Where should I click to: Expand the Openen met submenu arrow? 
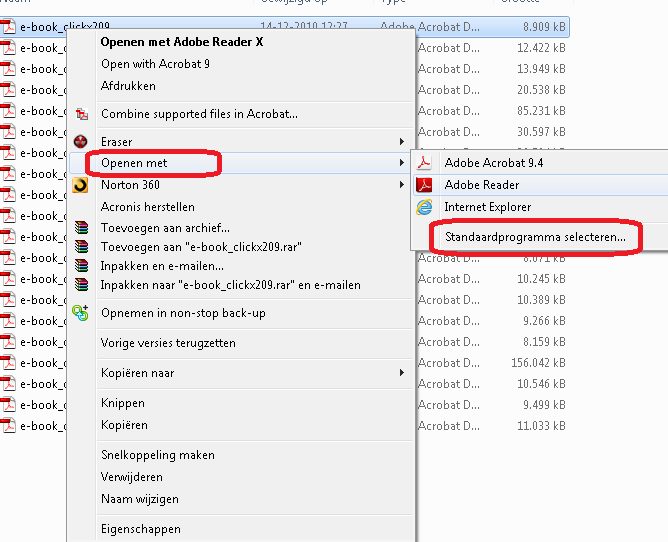point(401,163)
